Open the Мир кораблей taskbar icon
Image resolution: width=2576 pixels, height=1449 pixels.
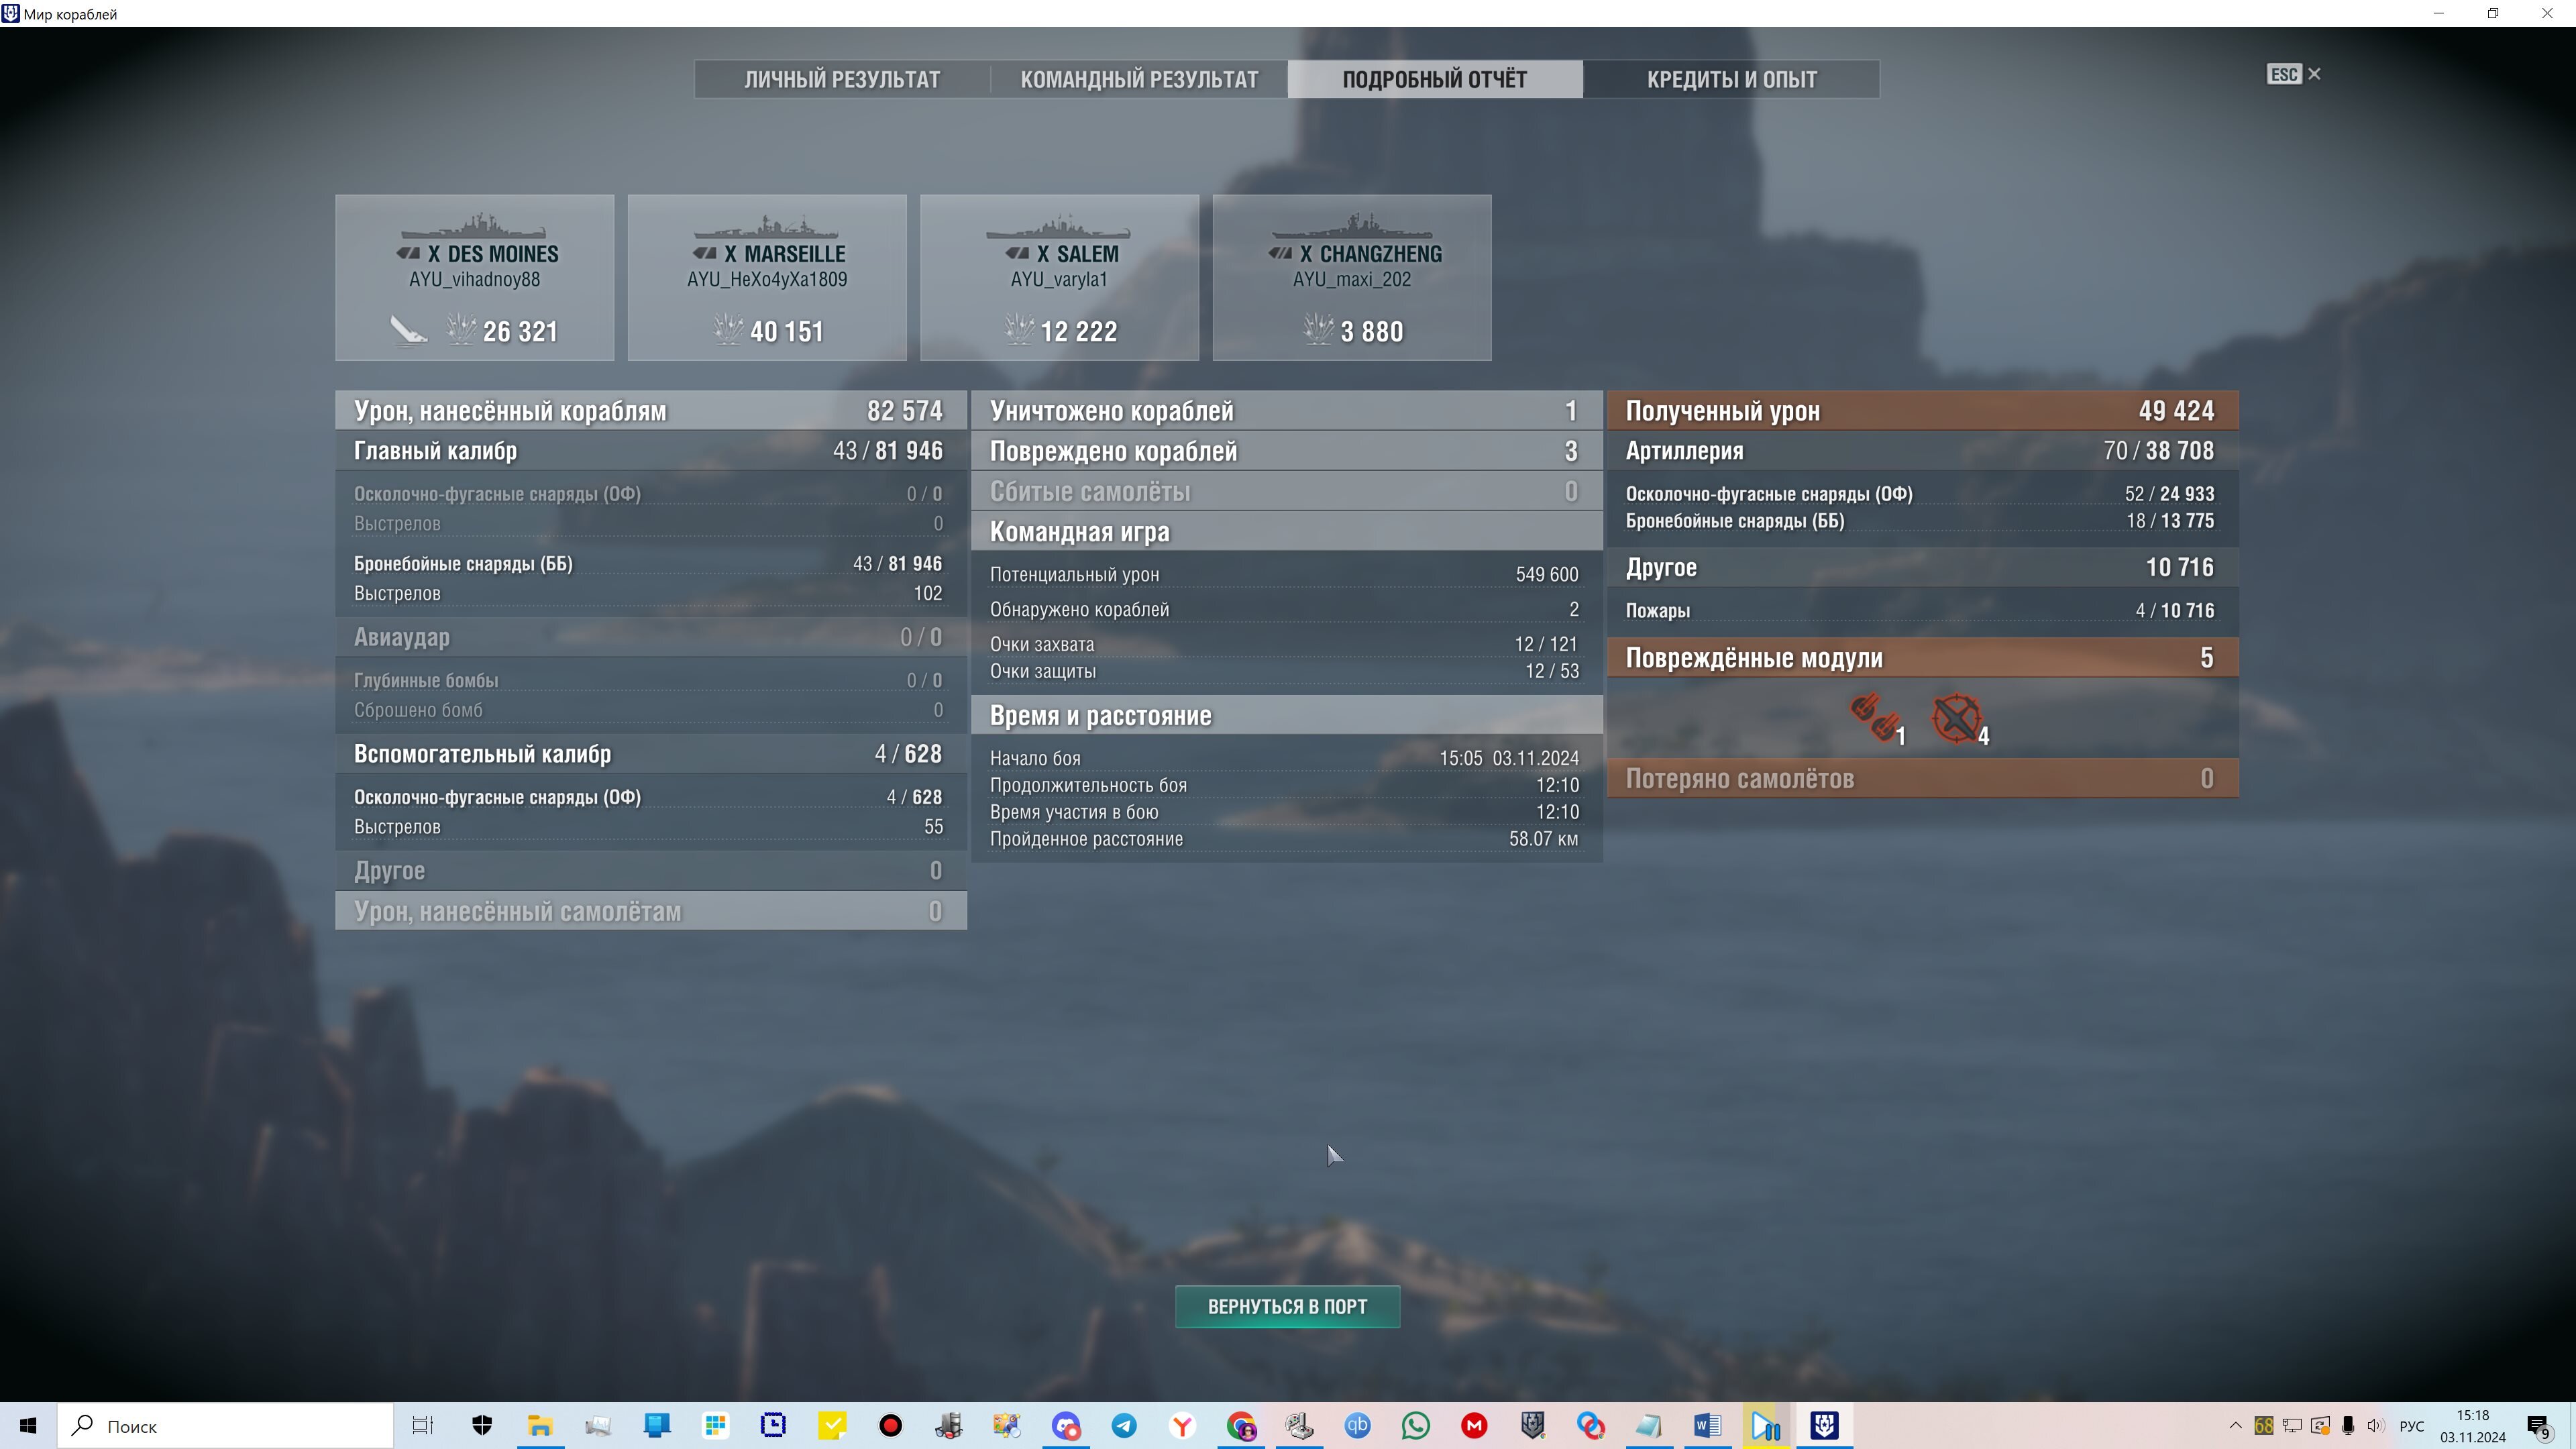1824,1426
